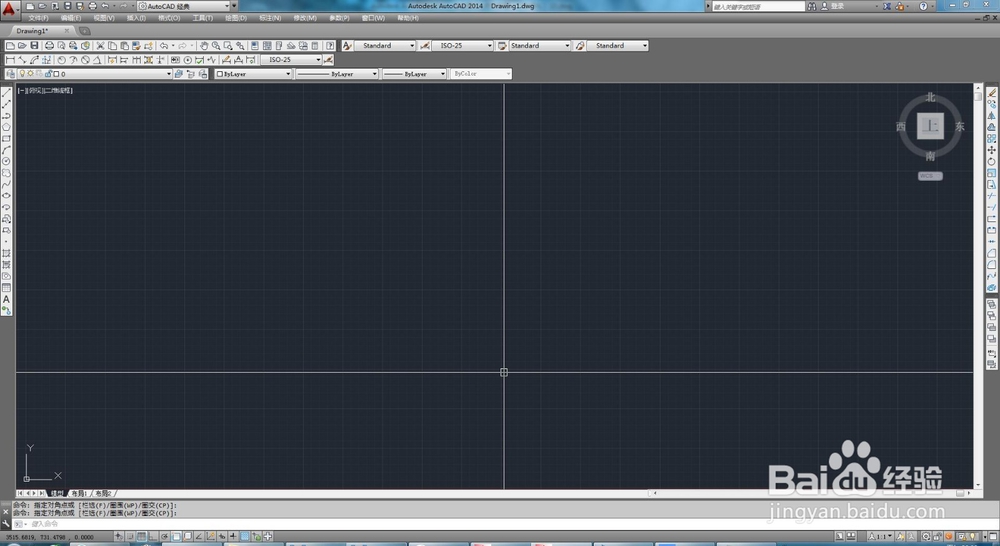The width and height of the screenshot is (1000, 546).
Task: Click the WCS label under ViewCube
Action: 930,176
